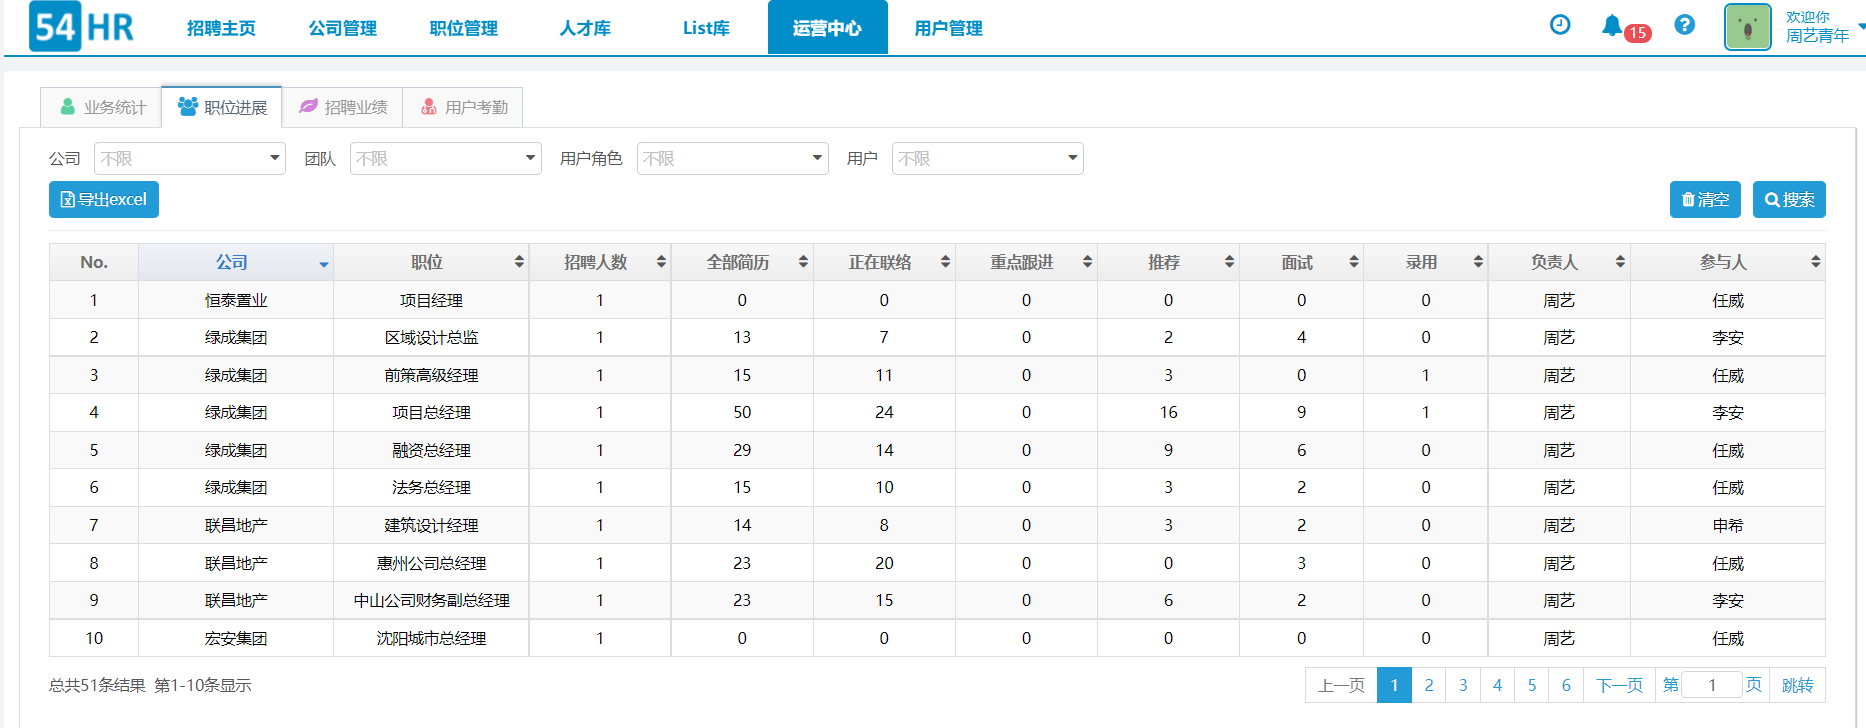Screen dimensions: 1866x728
Task: Sort by 正在联络 column arrows
Action: pyautogui.click(x=945, y=262)
